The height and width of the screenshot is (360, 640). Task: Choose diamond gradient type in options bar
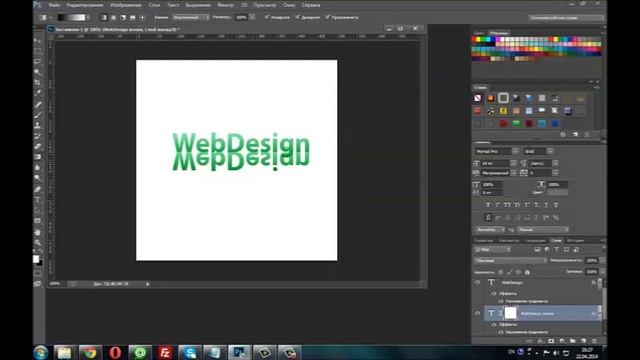[x=142, y=18]
